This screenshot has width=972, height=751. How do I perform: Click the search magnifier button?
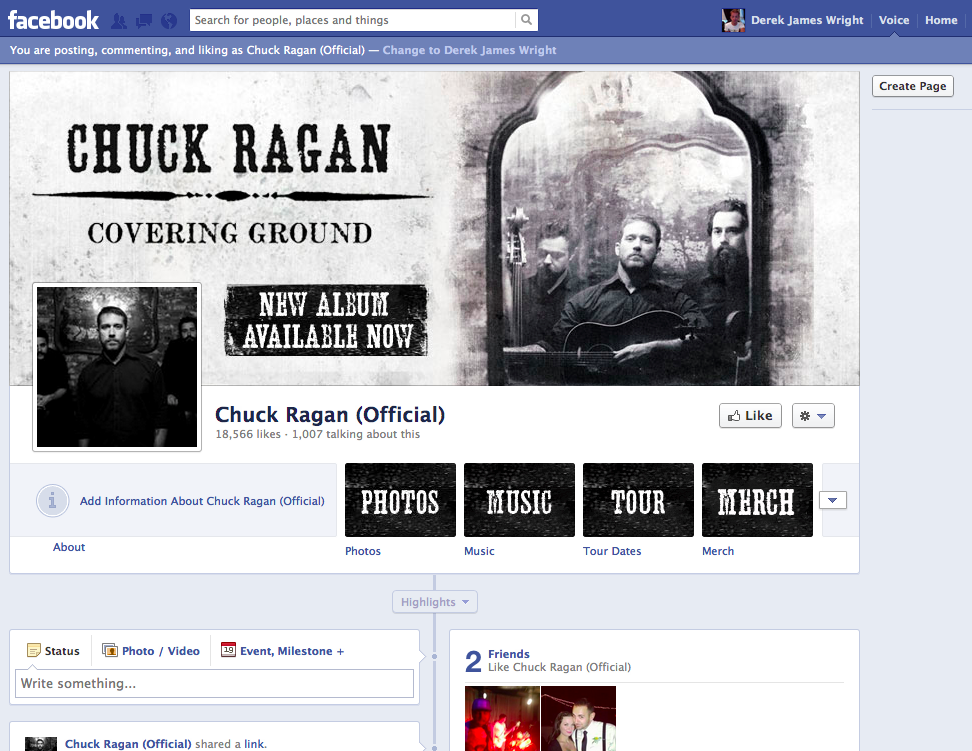(x=526, y=20)
